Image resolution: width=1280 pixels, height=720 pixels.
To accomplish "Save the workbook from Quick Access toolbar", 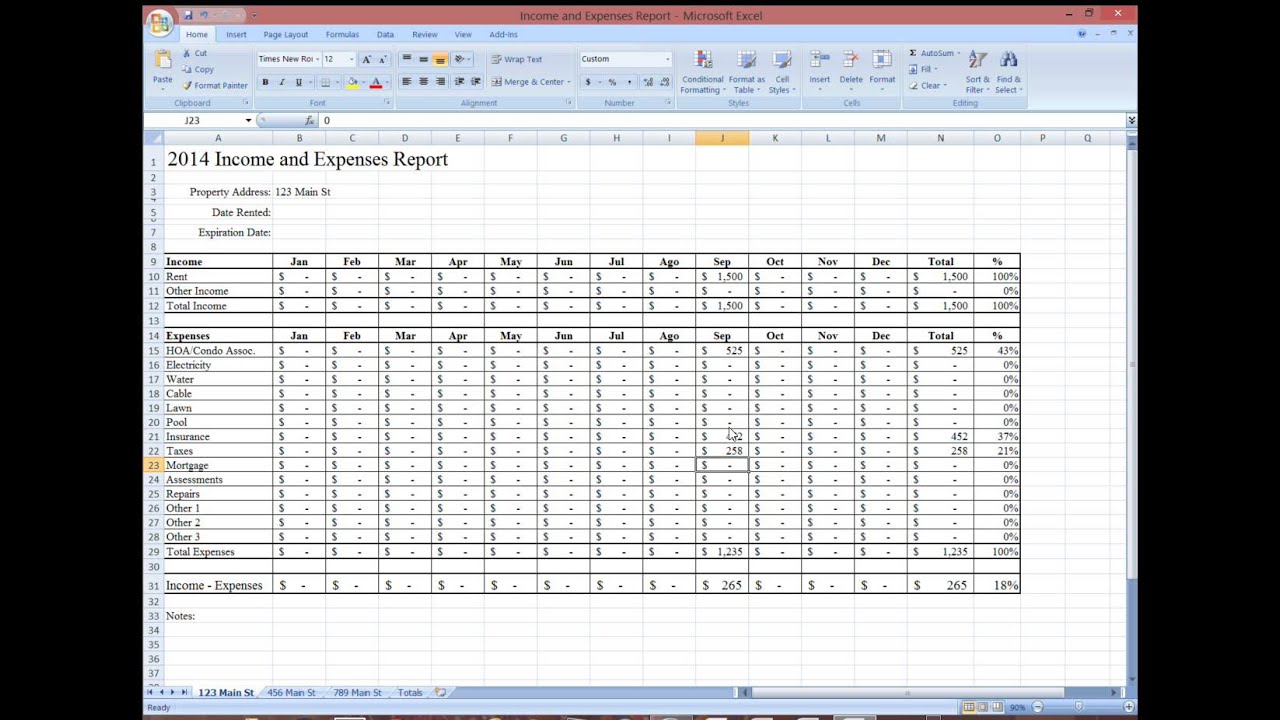I will tap(187, 15).
